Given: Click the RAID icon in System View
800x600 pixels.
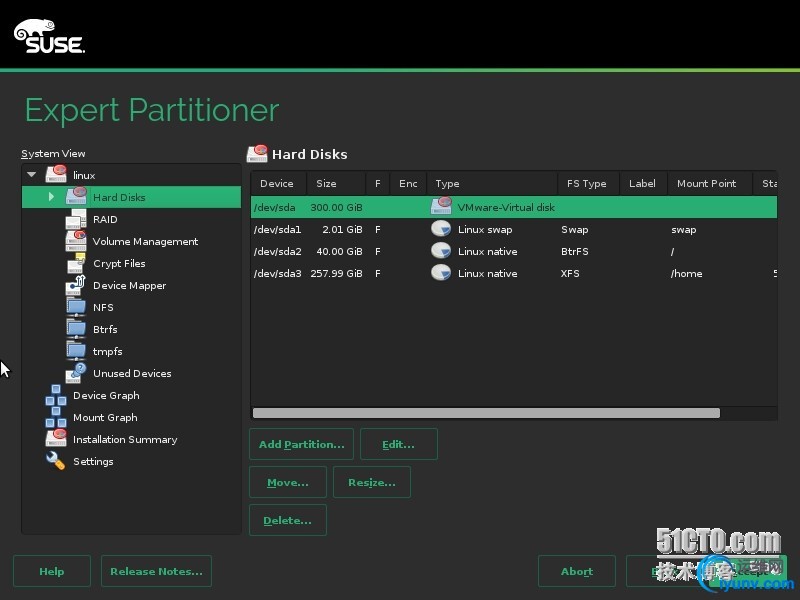Looking at the screenshot, I should 76,219.
